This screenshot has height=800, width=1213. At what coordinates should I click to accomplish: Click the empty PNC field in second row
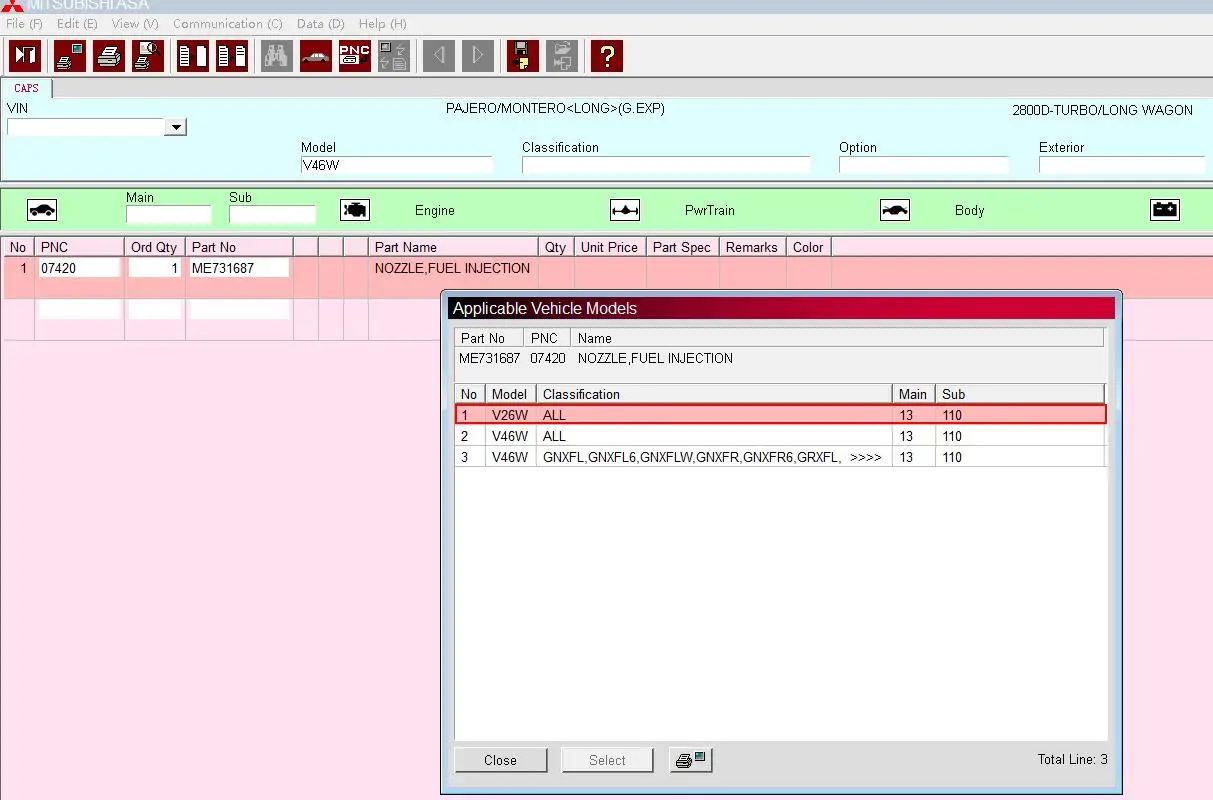point(79,310)
